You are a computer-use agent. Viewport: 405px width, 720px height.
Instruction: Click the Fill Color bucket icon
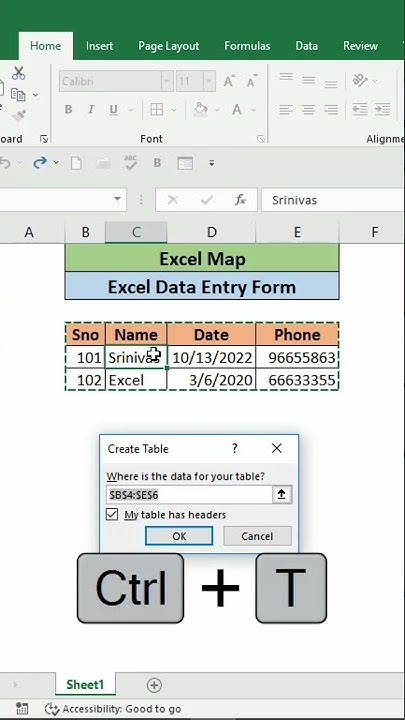201,109
